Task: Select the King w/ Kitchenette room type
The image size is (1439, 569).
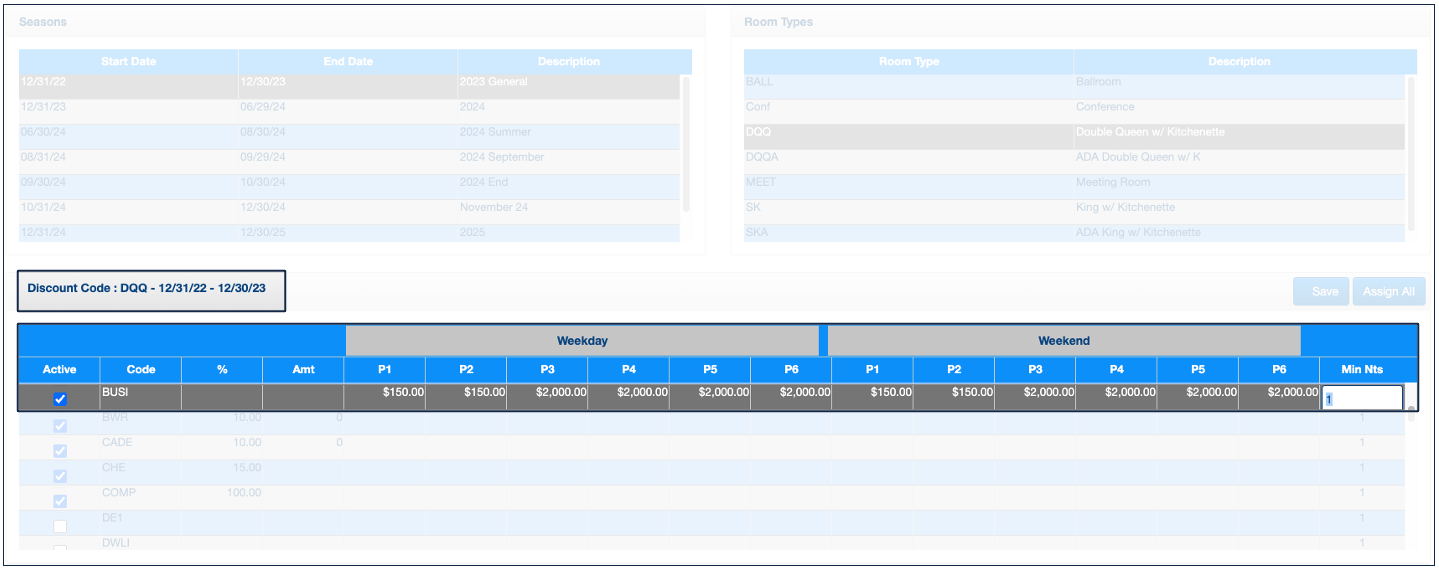Action: 1074,207
